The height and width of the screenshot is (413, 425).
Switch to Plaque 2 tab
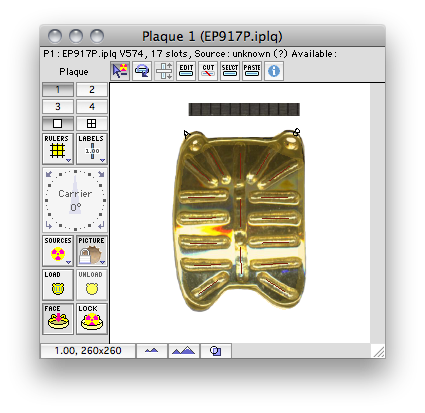tap(92, 90)
